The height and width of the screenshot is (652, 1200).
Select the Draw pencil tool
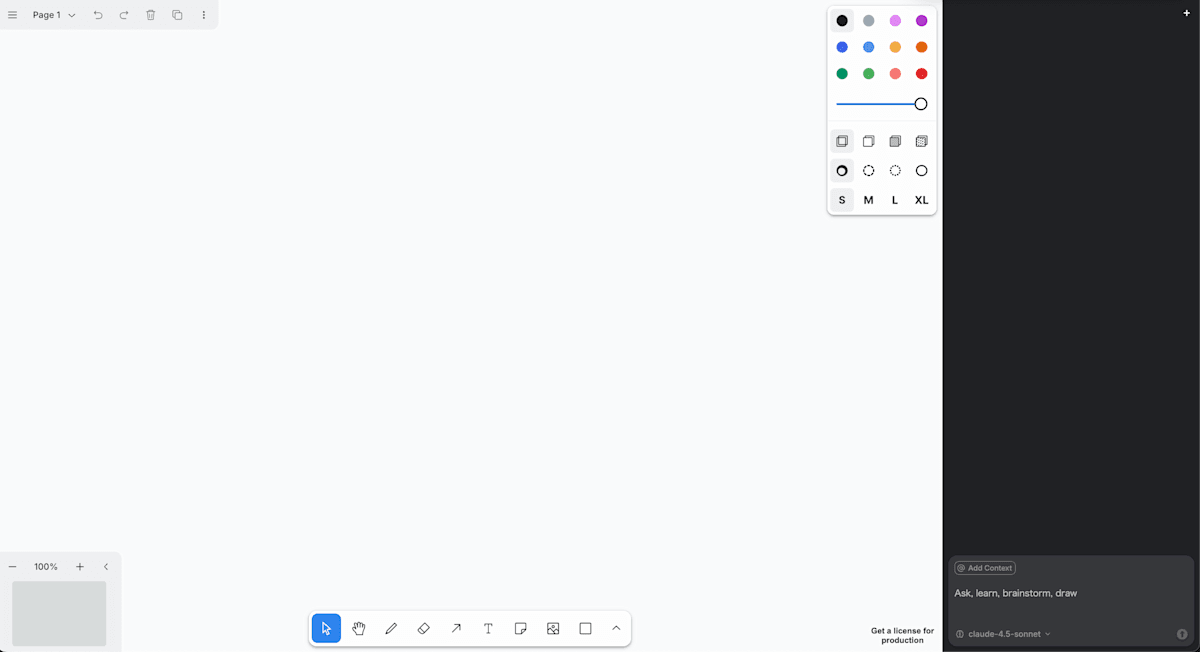tap(391, 628)
